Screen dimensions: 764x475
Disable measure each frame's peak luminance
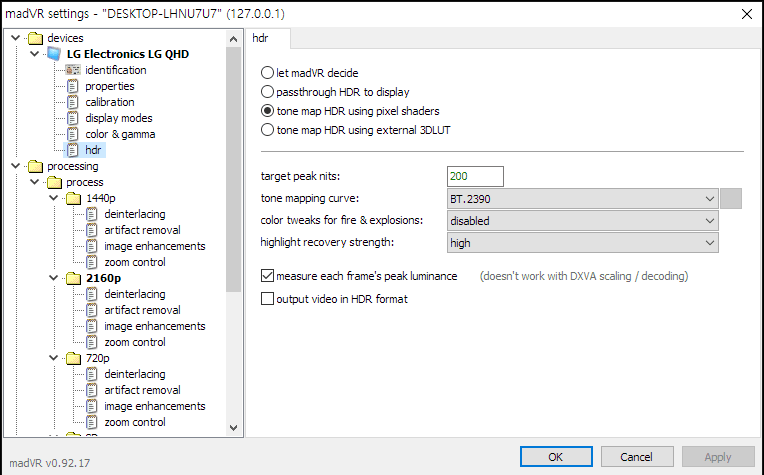[x=267, y=275]
